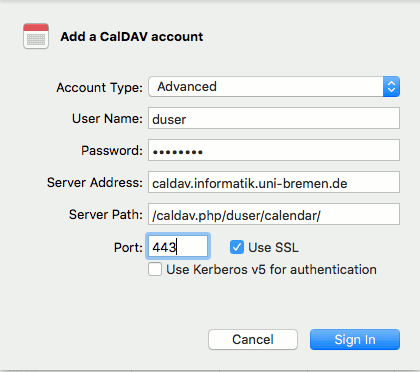
Task: Edit the Server Path field
Action: click(274, 214)
